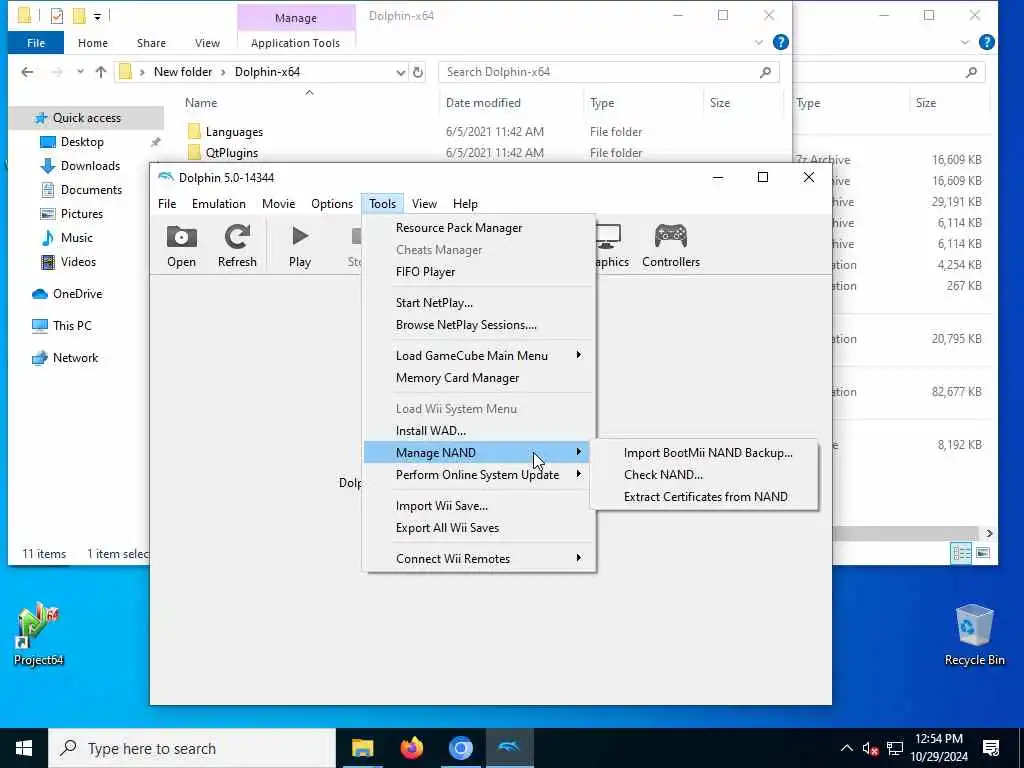This screenshot has width=1024, height=768.
Task: Choose Check NAND from the submenu
Action: 663,475
